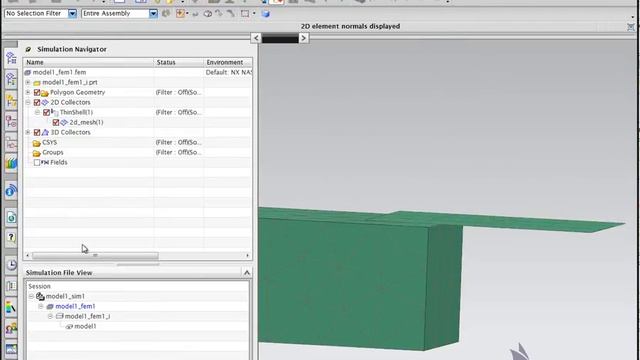This screenshot has width=640, height=360.
Task: Click the Internet Explorer sidebar icon
Action: point(11,218)
